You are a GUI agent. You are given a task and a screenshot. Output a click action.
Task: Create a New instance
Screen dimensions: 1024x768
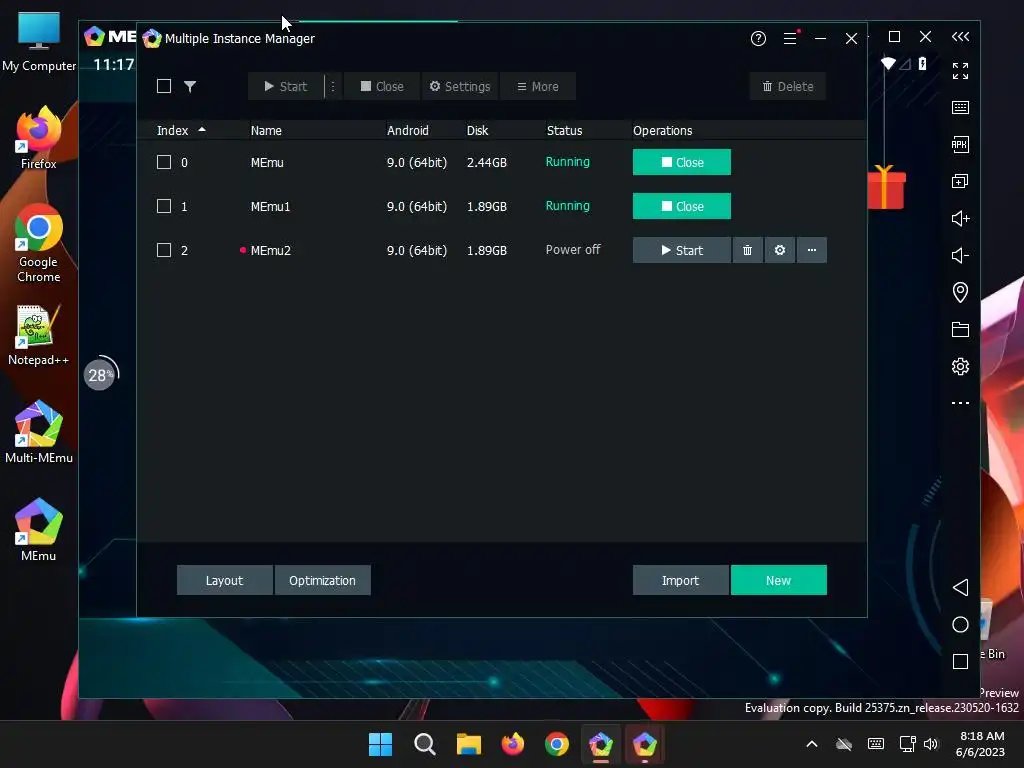pos(778,580)
